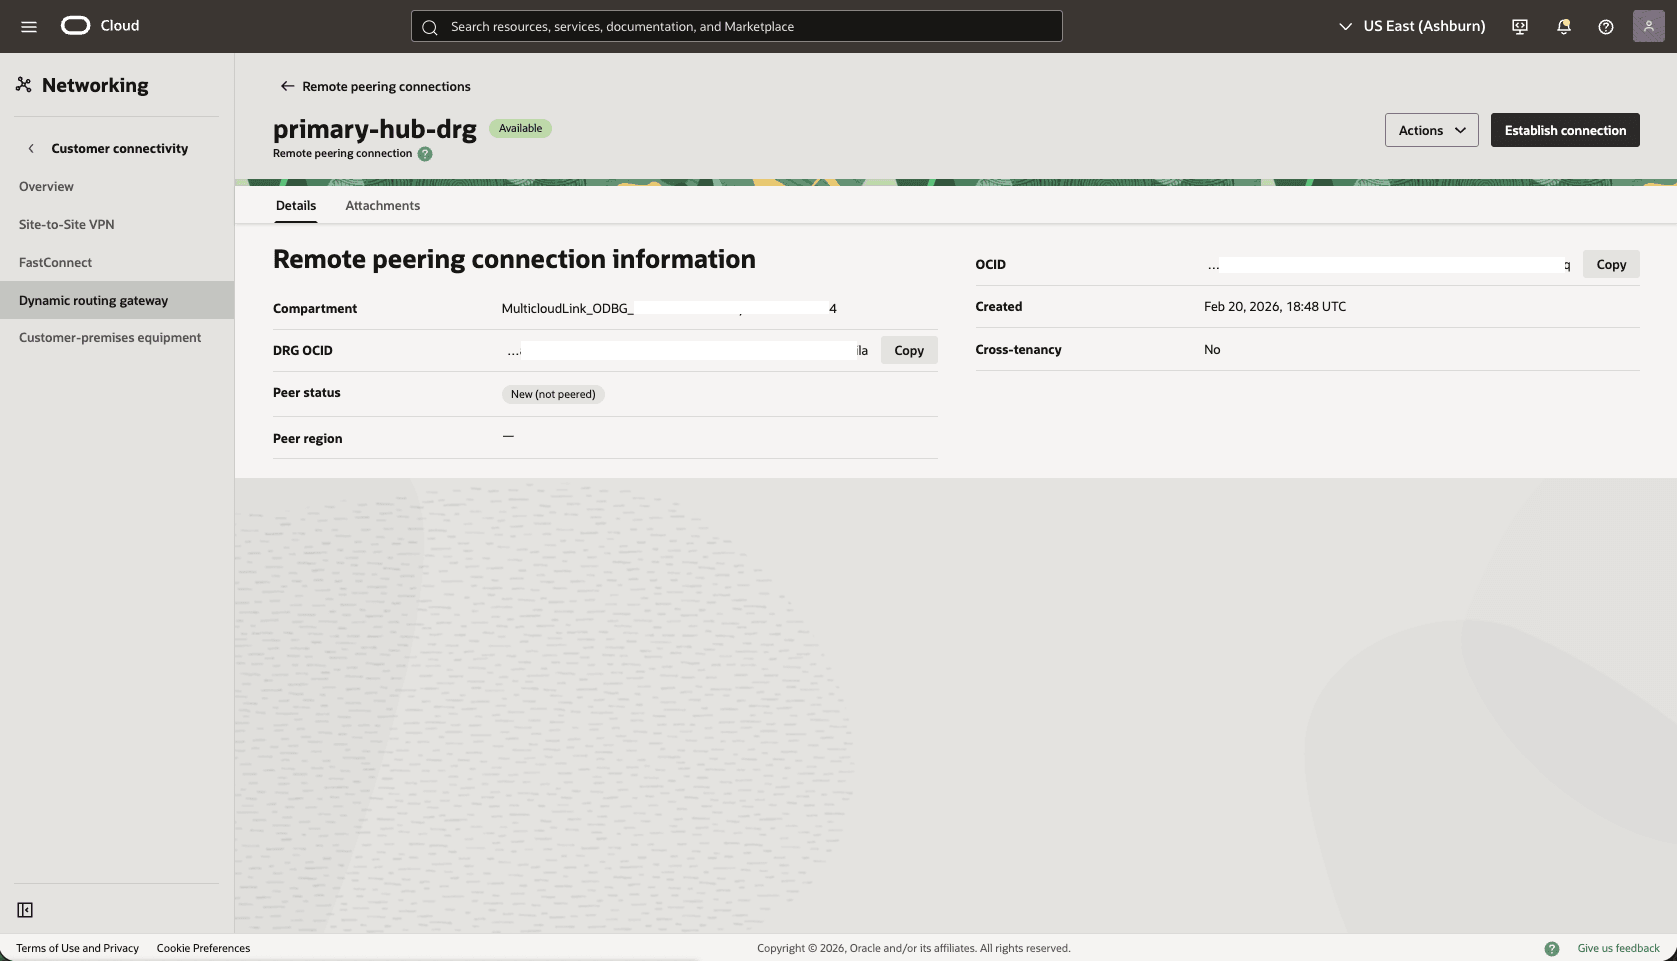Collapse the Customer connectivity section
1677x961 pixels.
[31, 147]
